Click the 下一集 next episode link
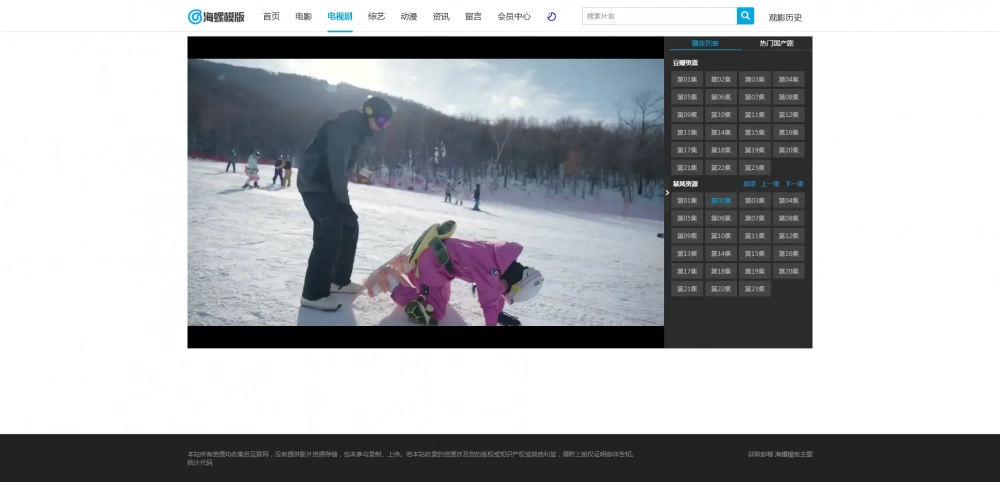This screenshot has width=1000, height=482. (x=794, y=184)
